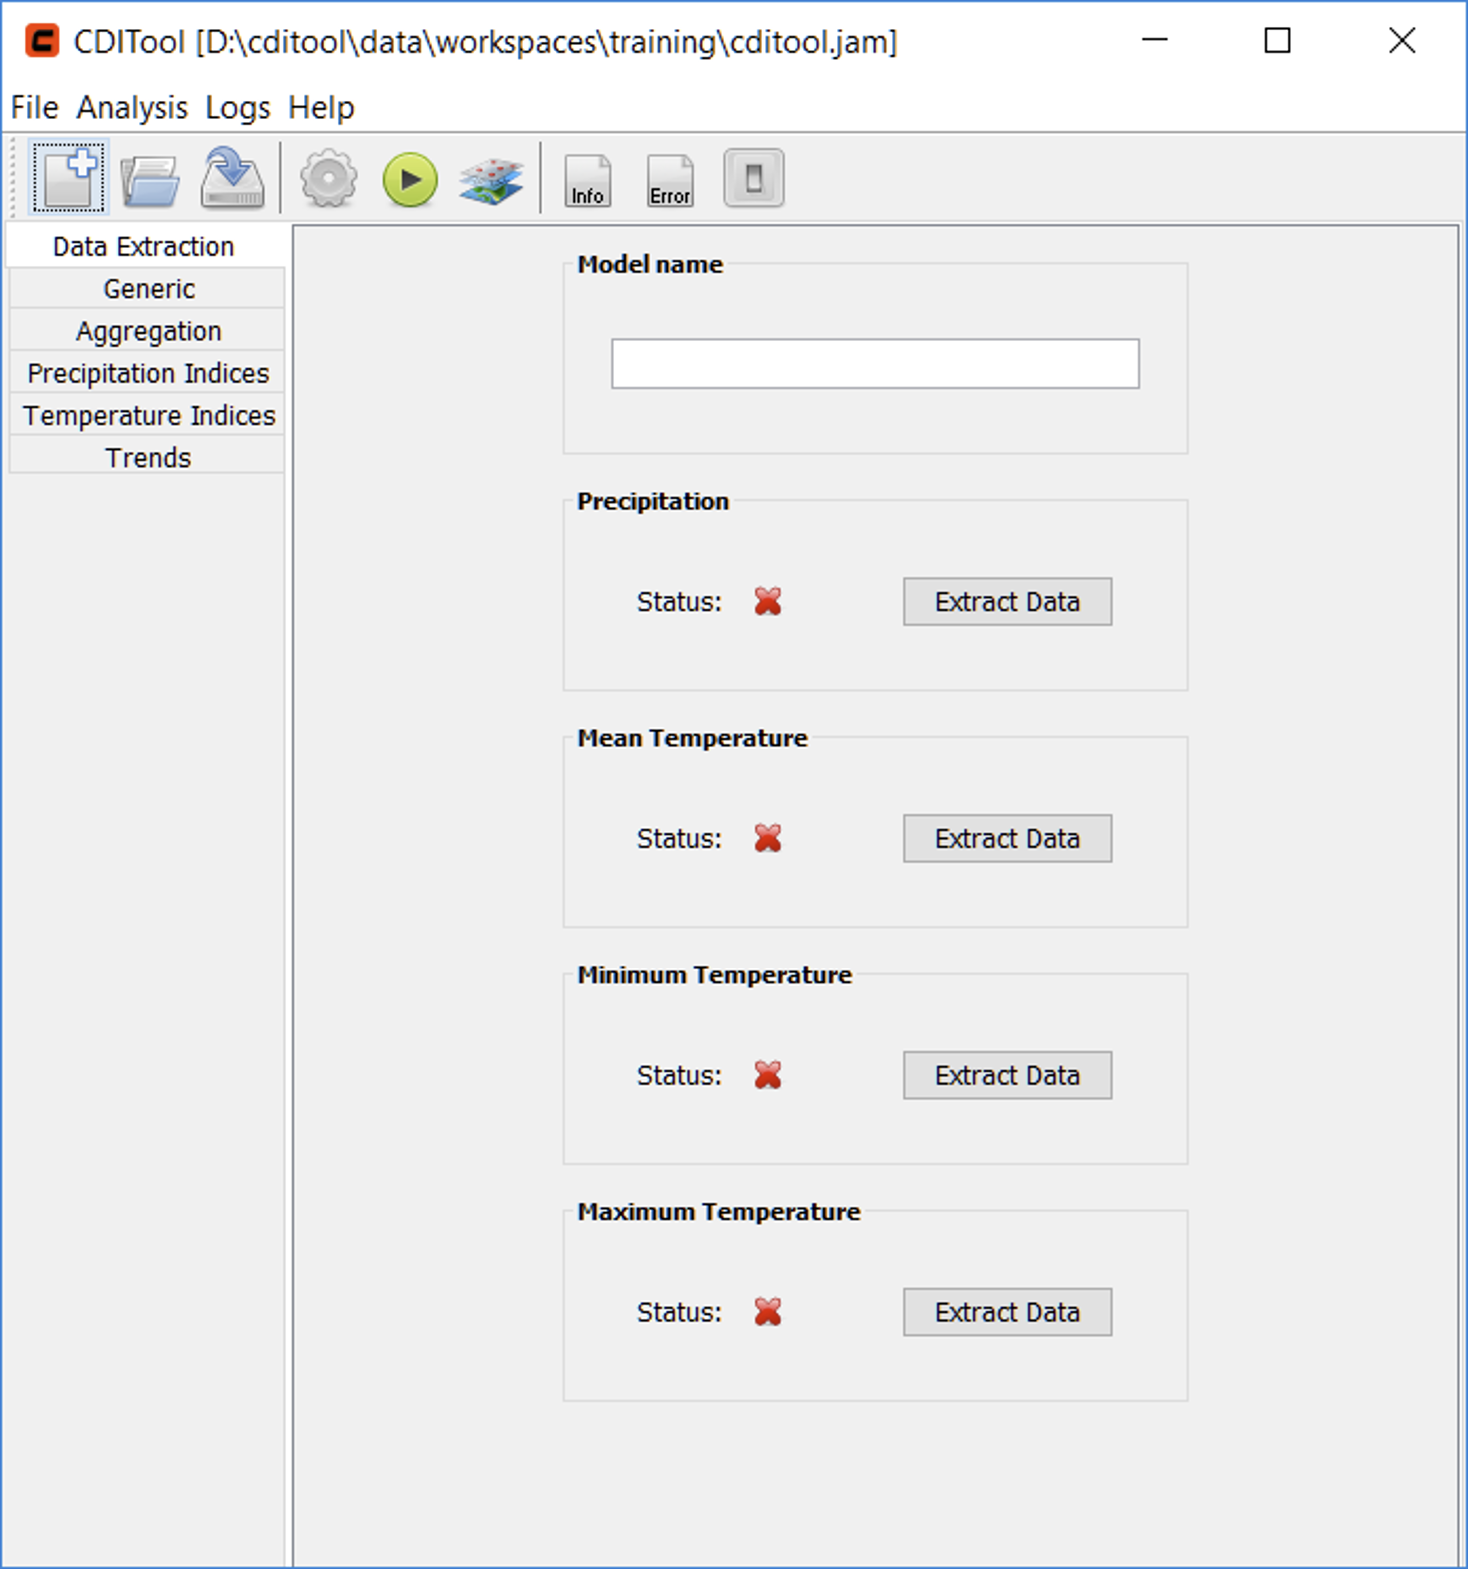Show the Error log icon
The width and height of the screenshot is (1468, 1569).
(x=669, y=181)
